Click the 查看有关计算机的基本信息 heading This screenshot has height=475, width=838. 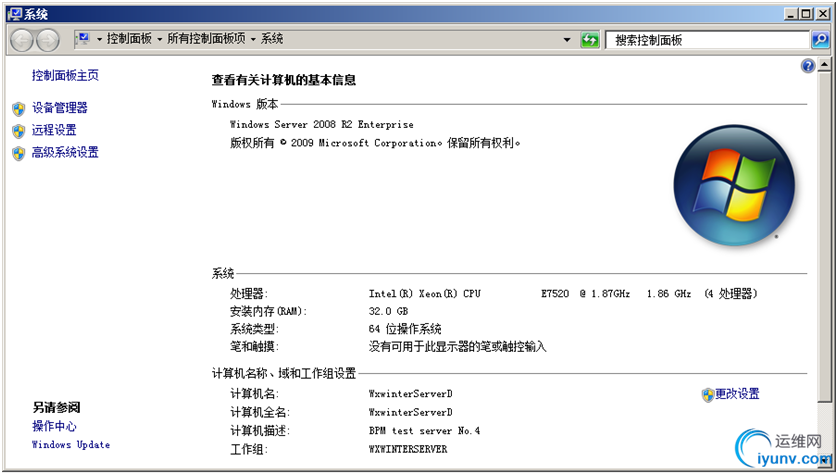[x=283, y=80]
